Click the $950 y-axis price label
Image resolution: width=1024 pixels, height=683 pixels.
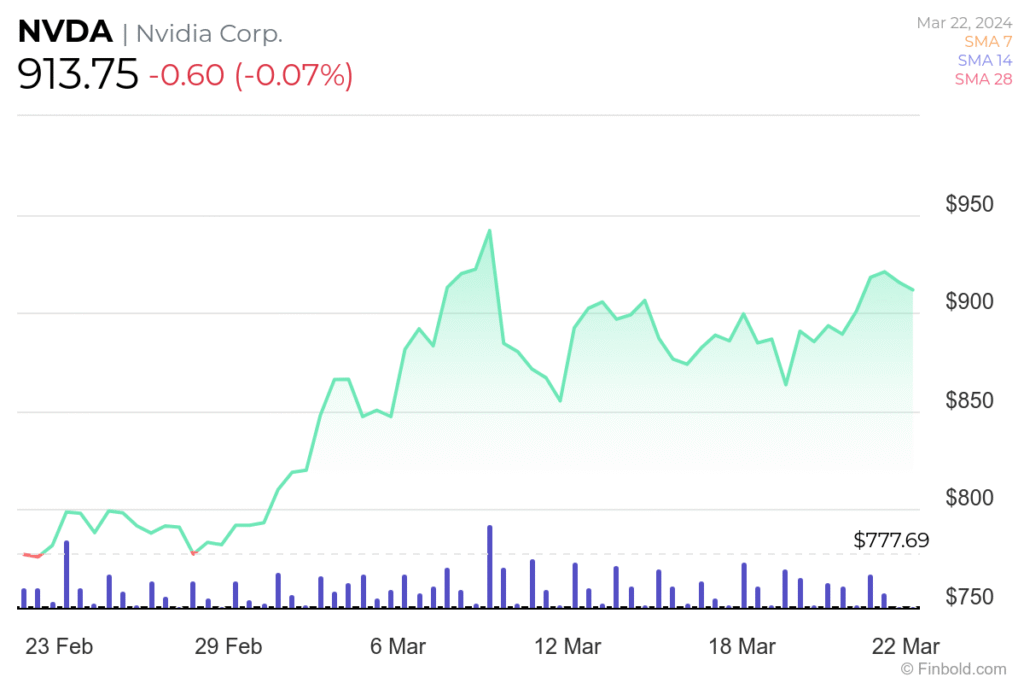pos(971,205)
